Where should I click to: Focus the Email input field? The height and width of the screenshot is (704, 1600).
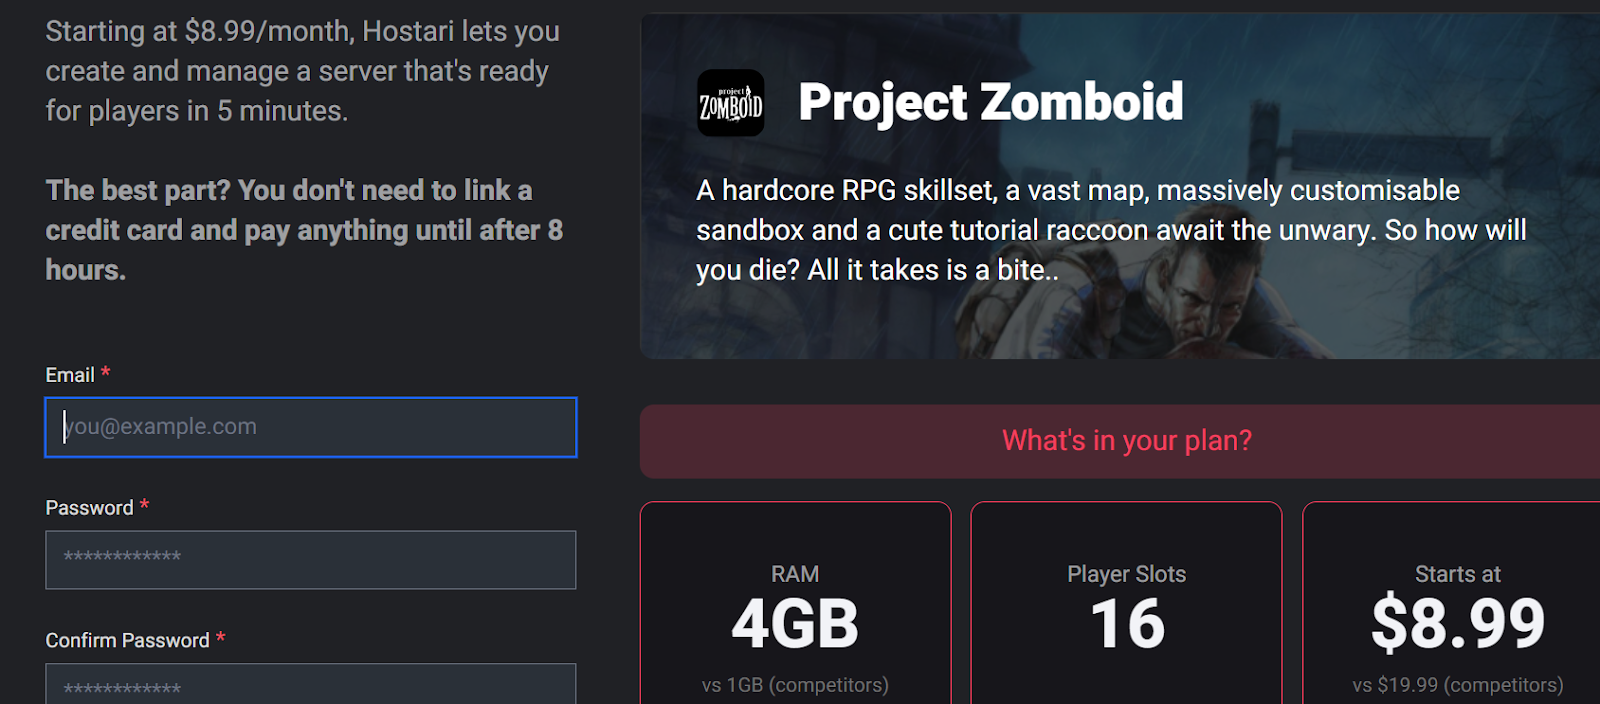311,427
